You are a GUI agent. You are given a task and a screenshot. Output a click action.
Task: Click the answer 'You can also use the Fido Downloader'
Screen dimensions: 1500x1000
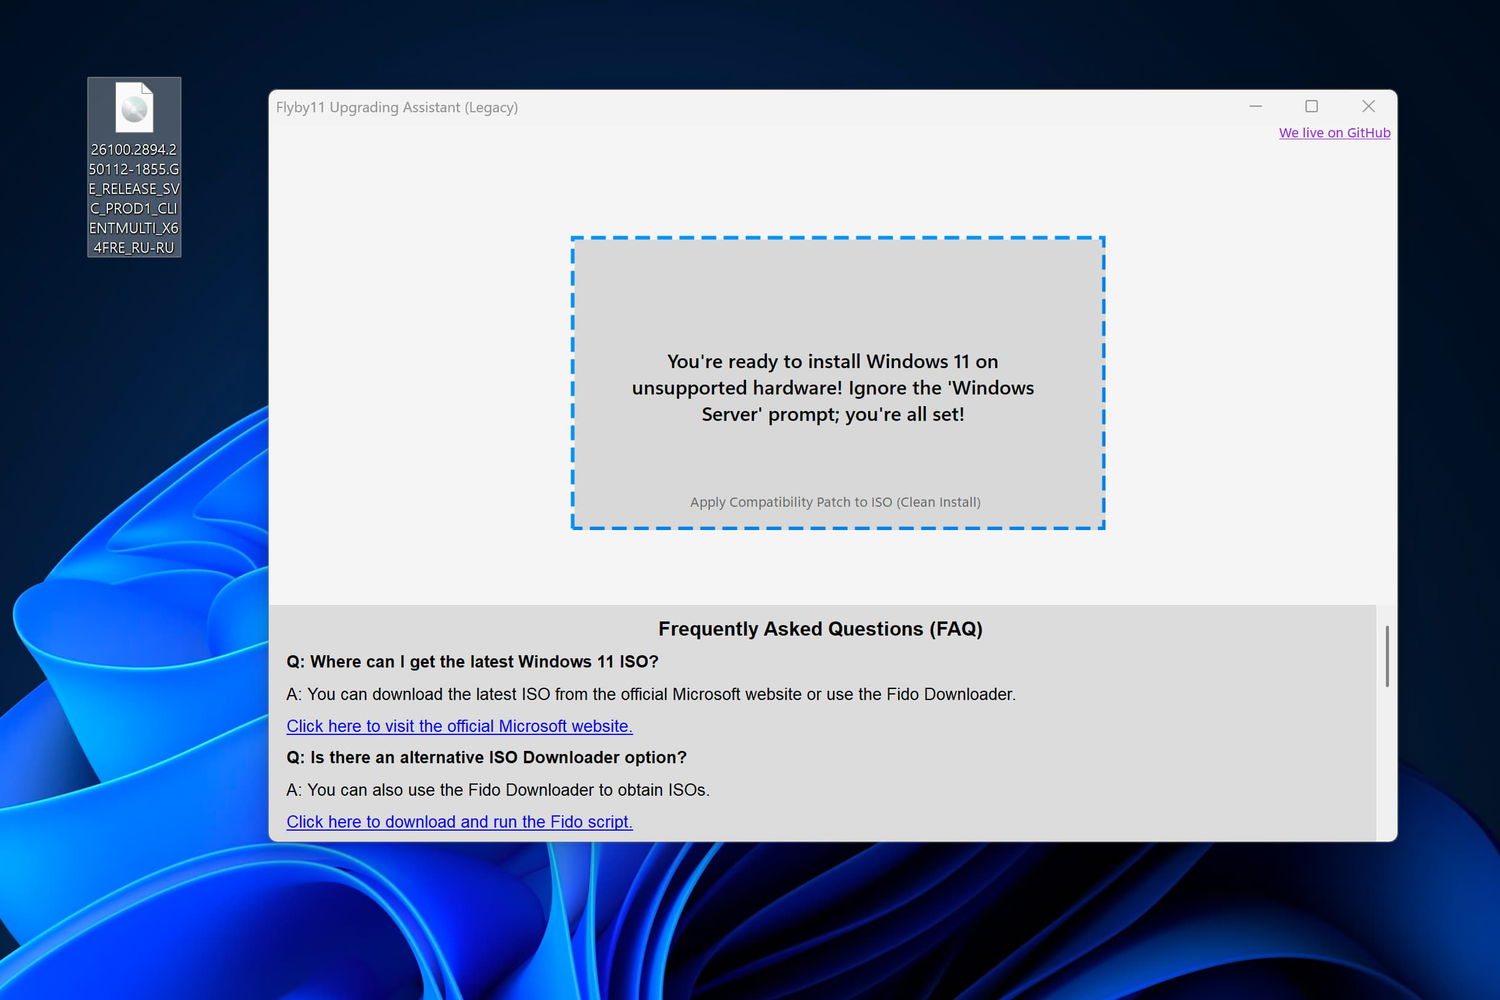[x=498, y=790]
